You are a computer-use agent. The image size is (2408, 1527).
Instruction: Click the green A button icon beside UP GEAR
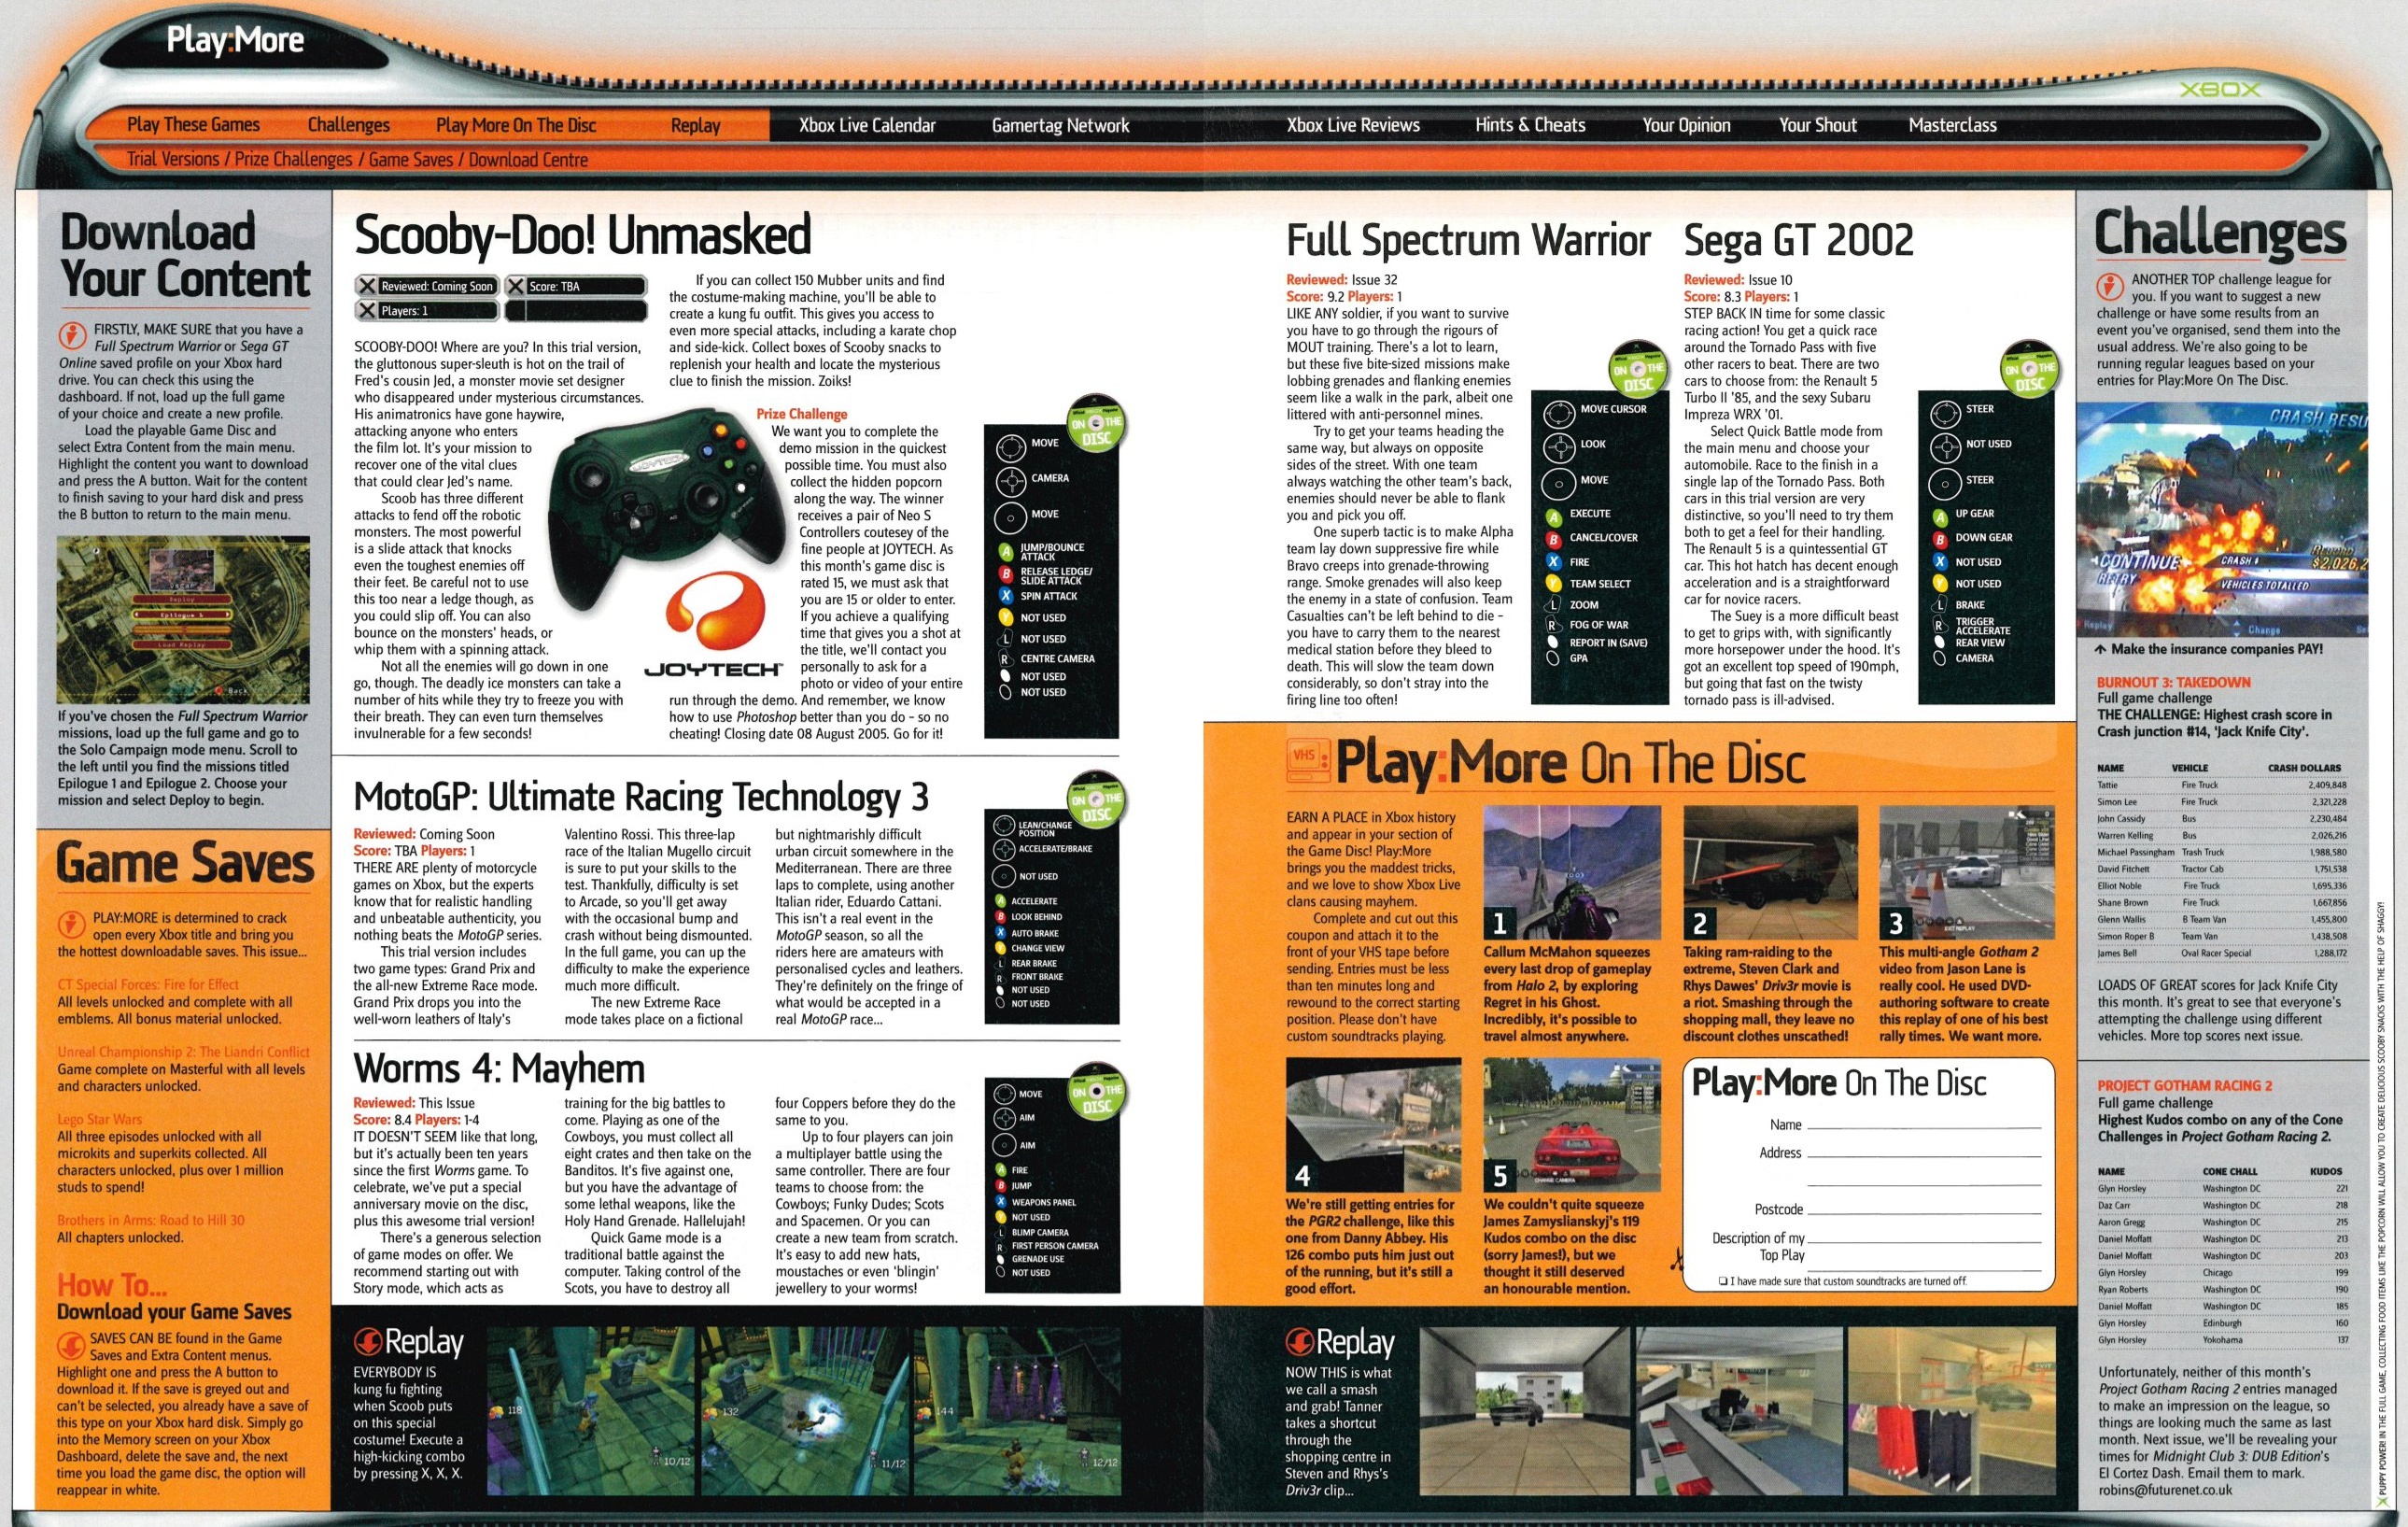point(1939,517)
